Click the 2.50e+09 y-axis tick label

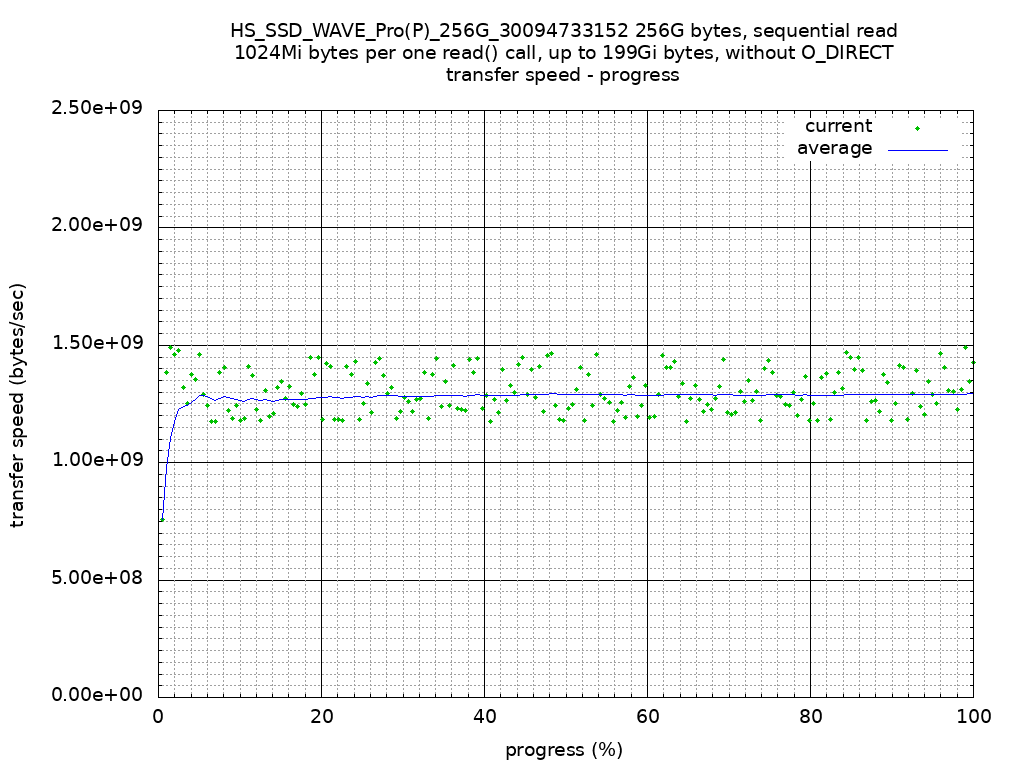click(x=98, y=108)
